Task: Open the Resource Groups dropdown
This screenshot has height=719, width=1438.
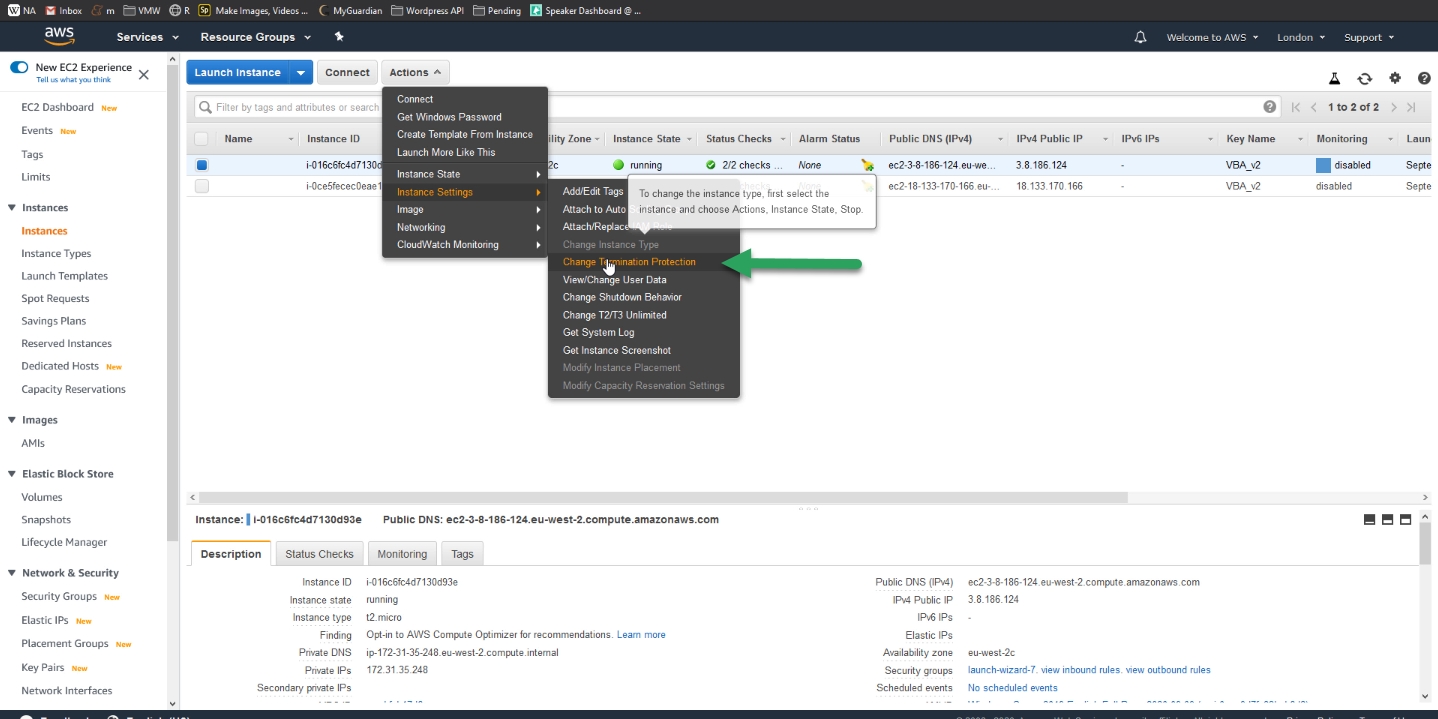Action: [256, 37]
